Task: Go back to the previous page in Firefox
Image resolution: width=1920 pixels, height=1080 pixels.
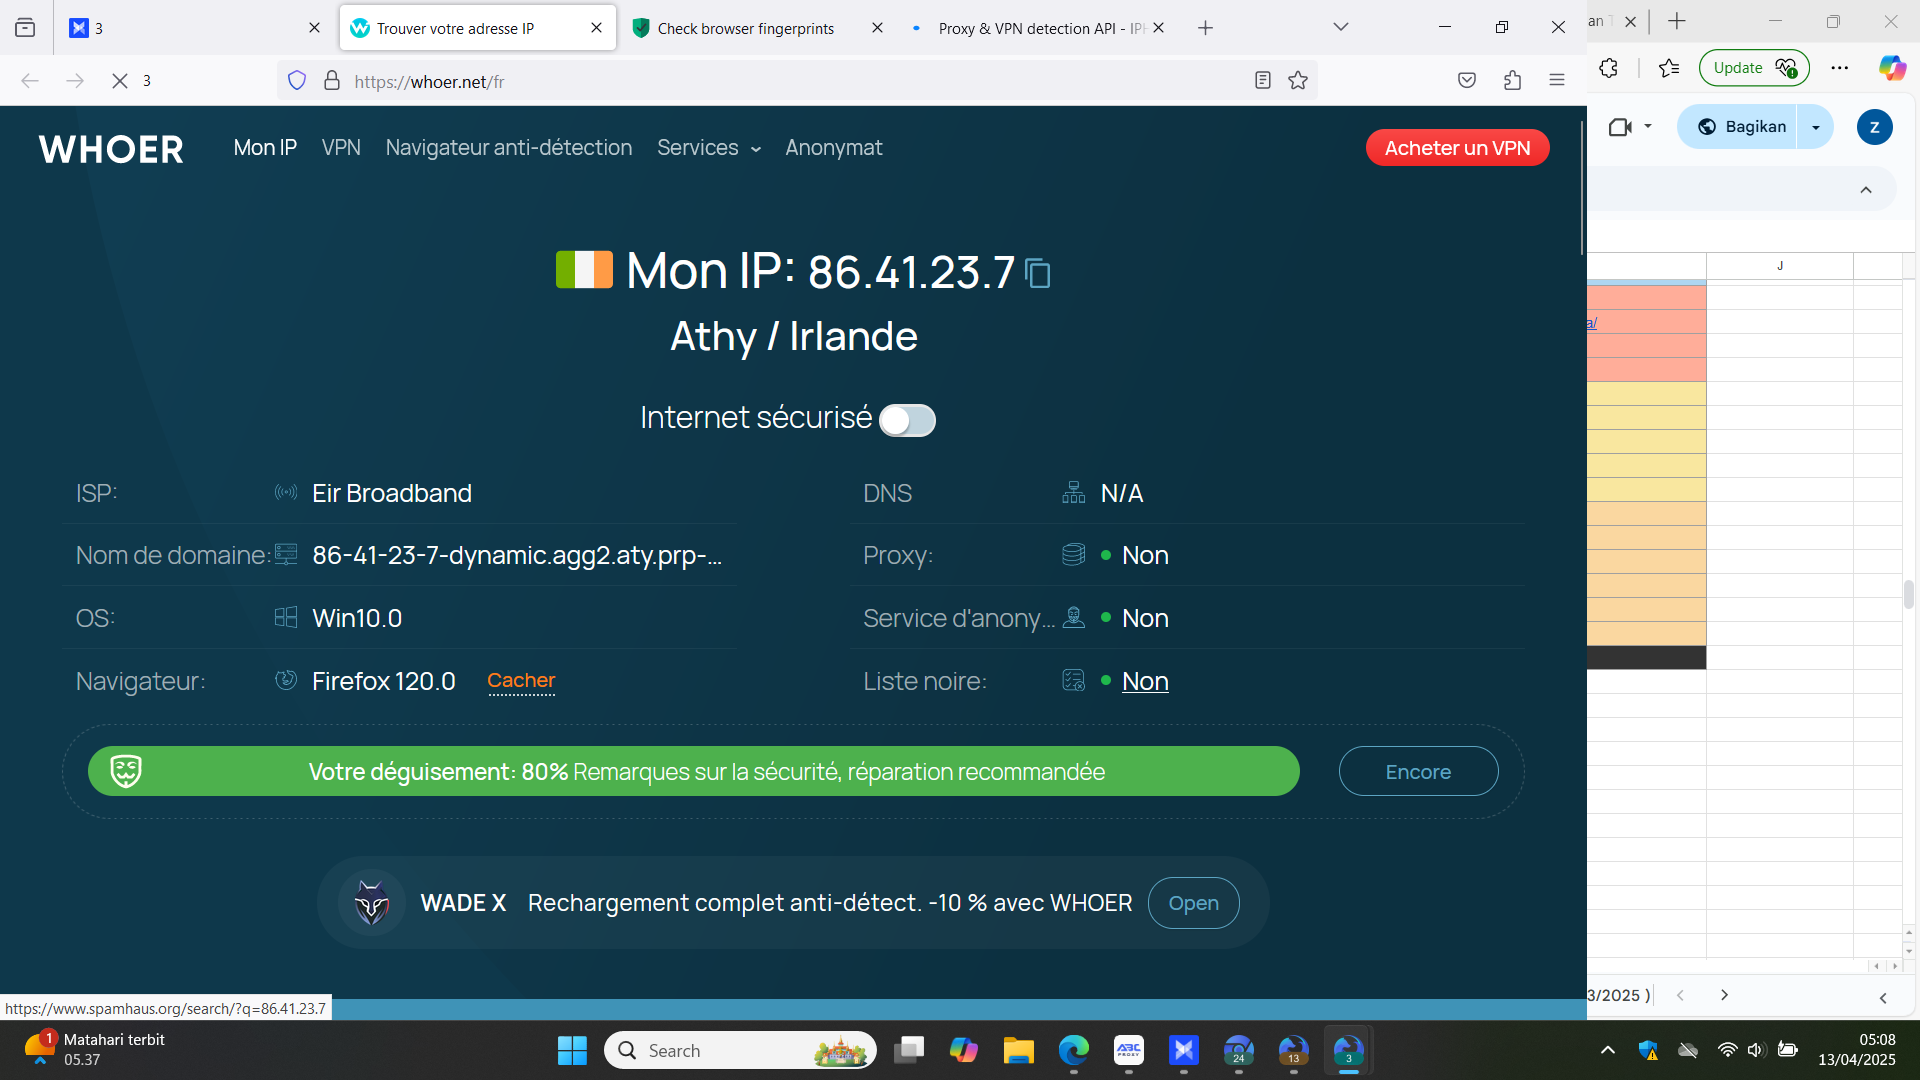Action: 30,81
